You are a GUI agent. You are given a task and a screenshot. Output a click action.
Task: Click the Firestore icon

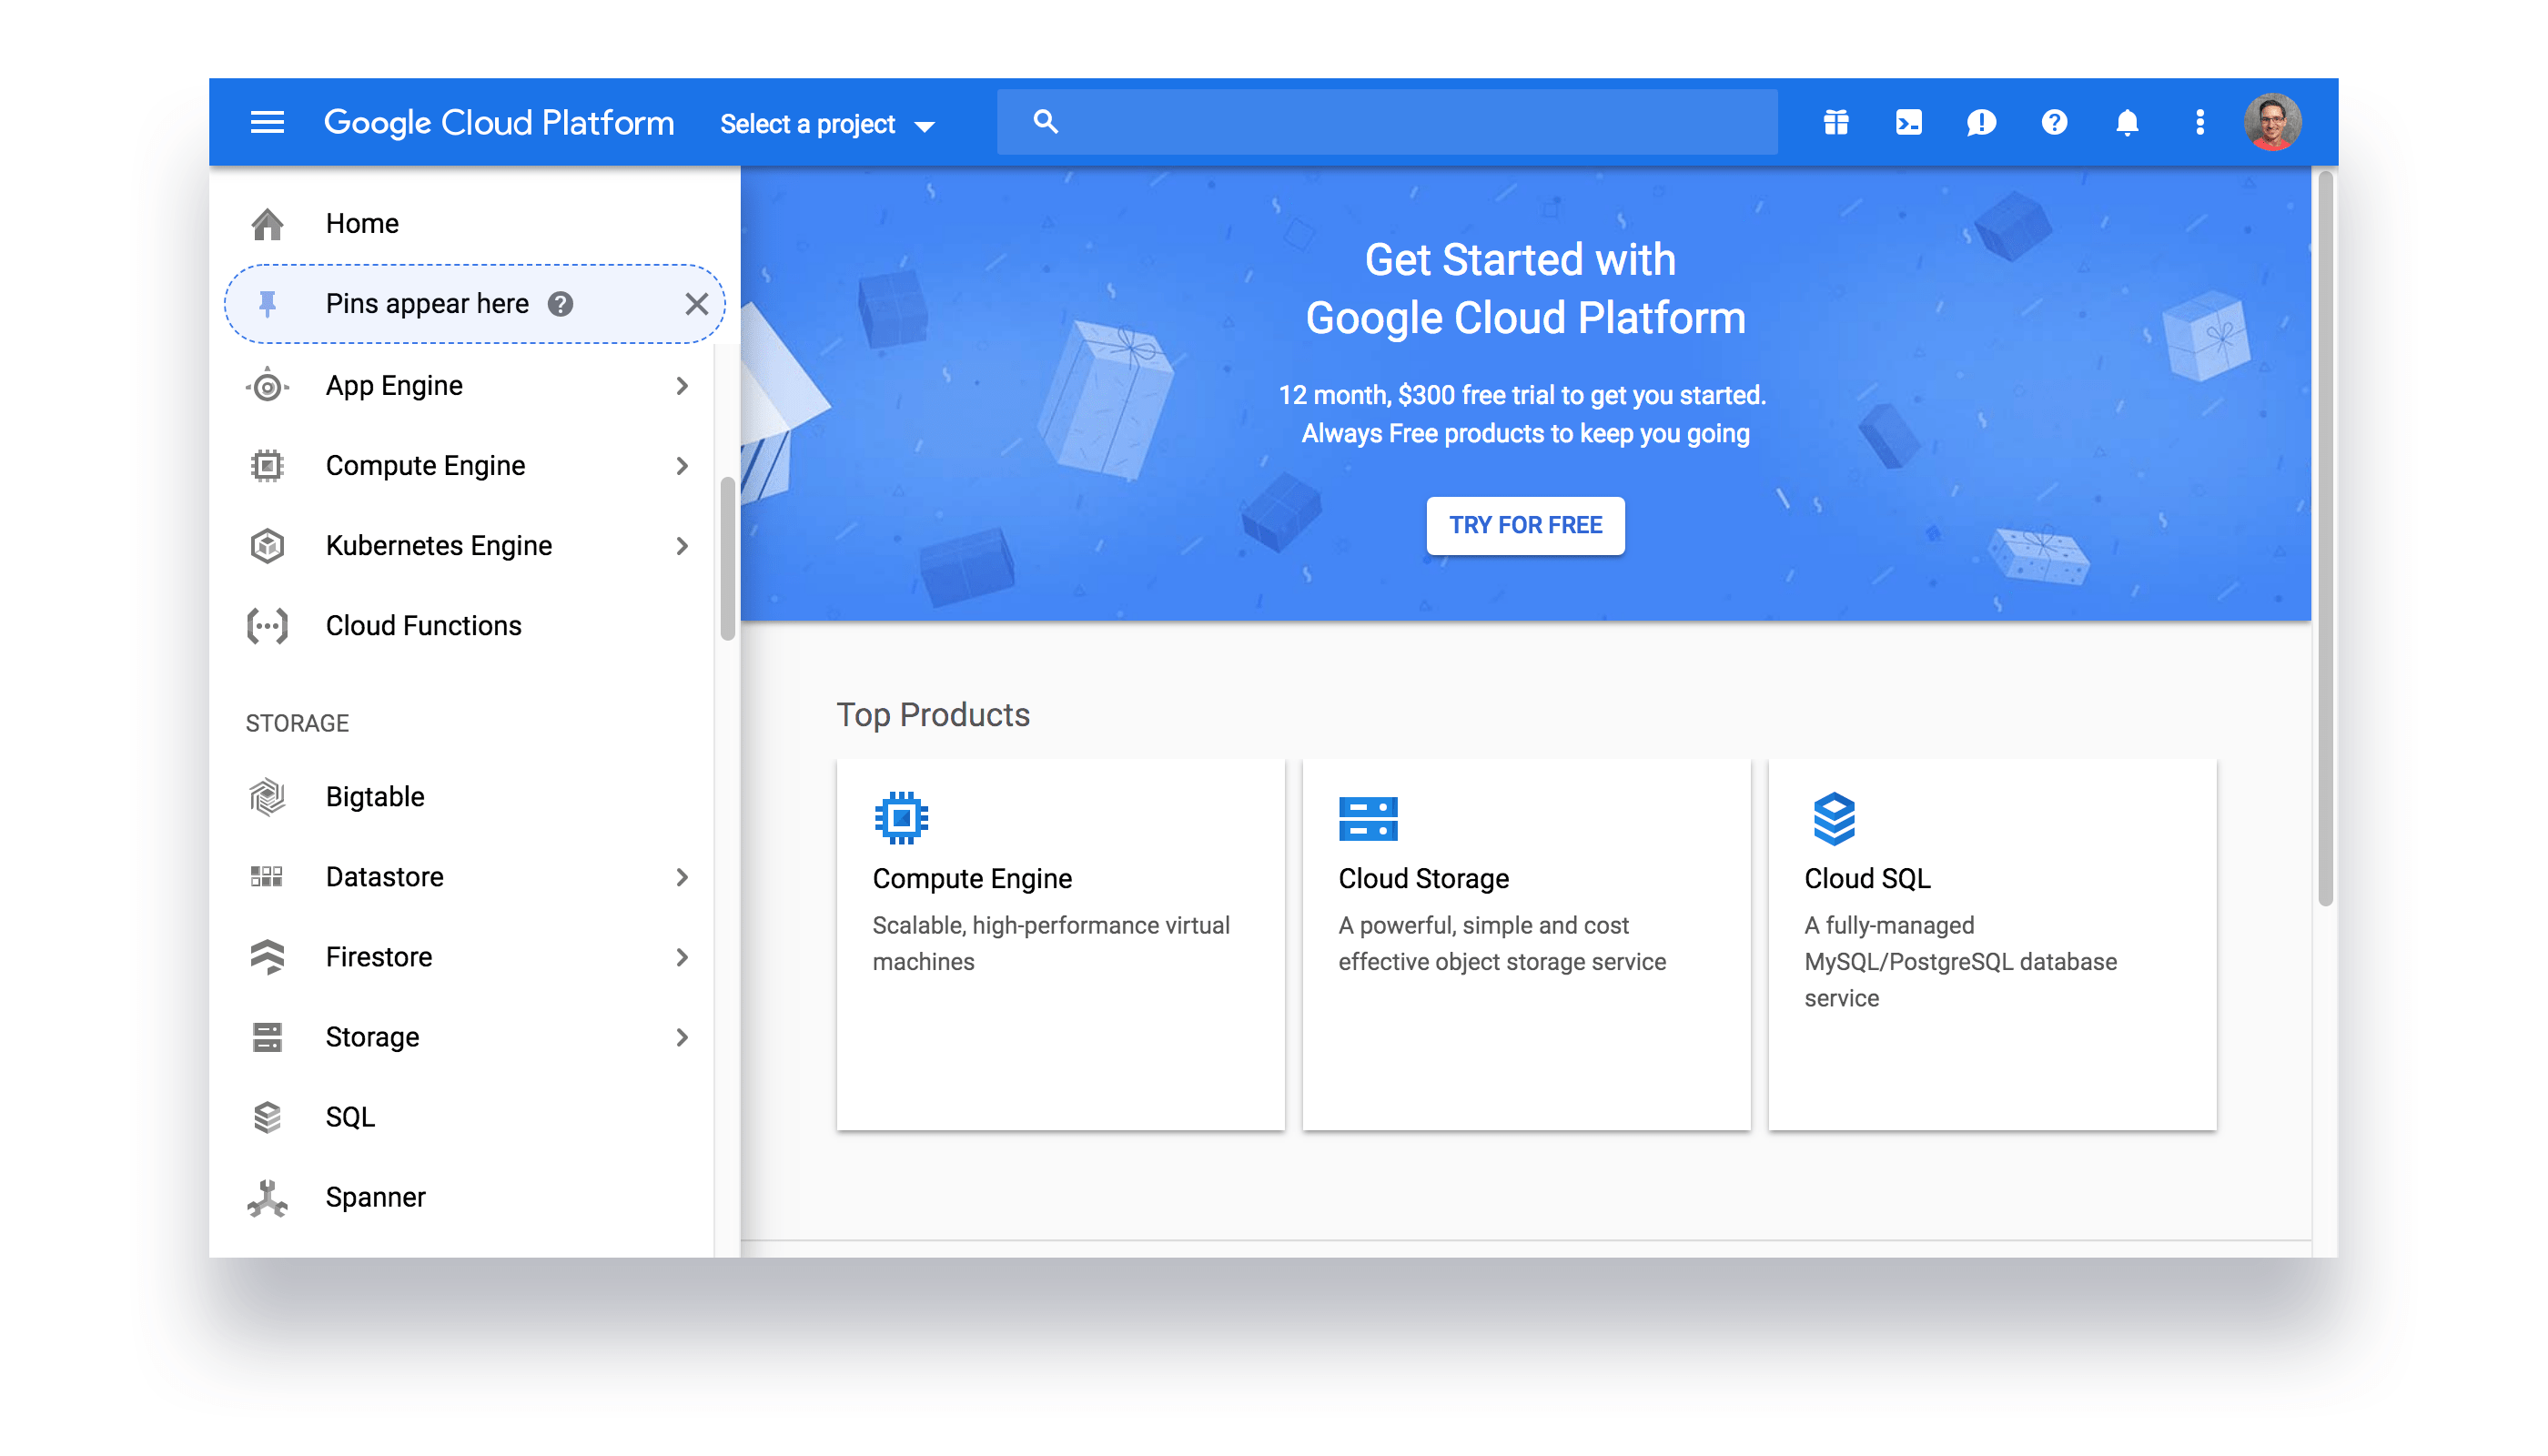point(267,956)
